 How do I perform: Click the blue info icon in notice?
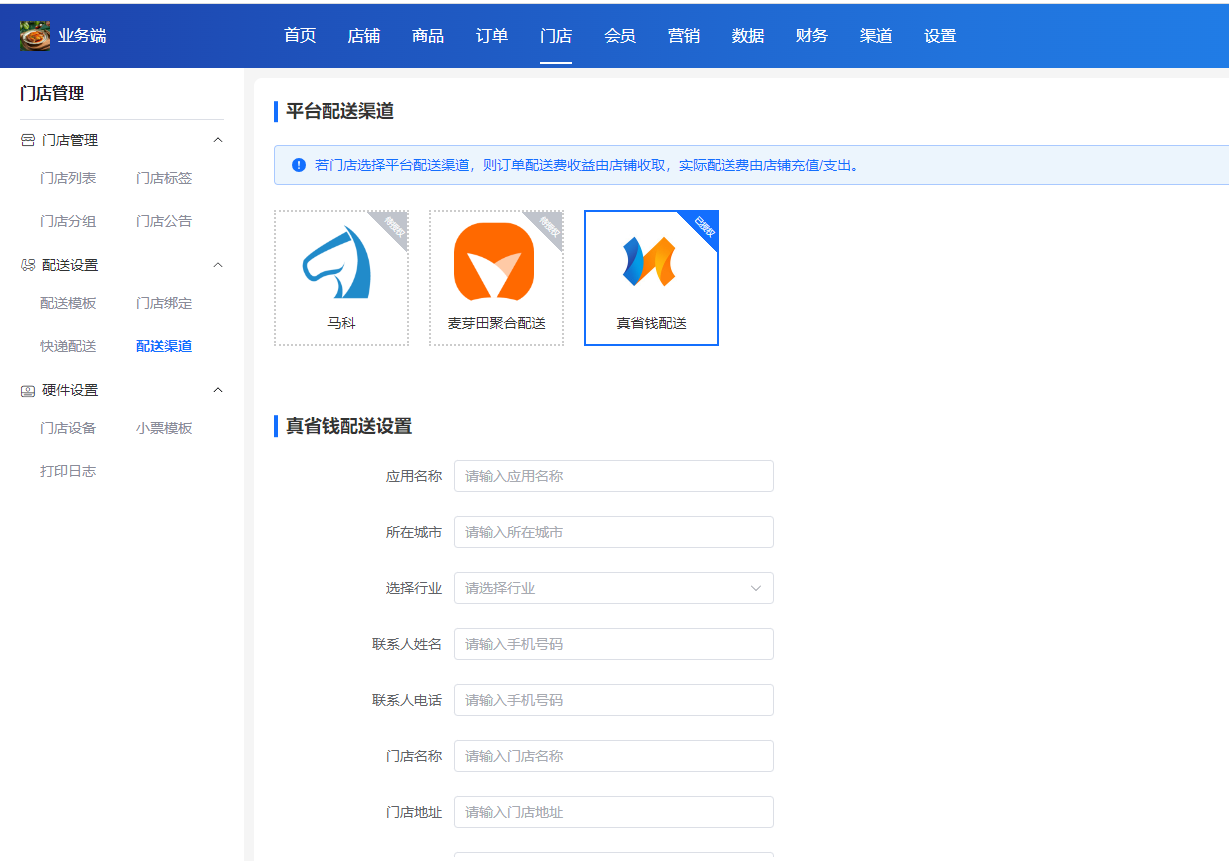click(299, 165)
